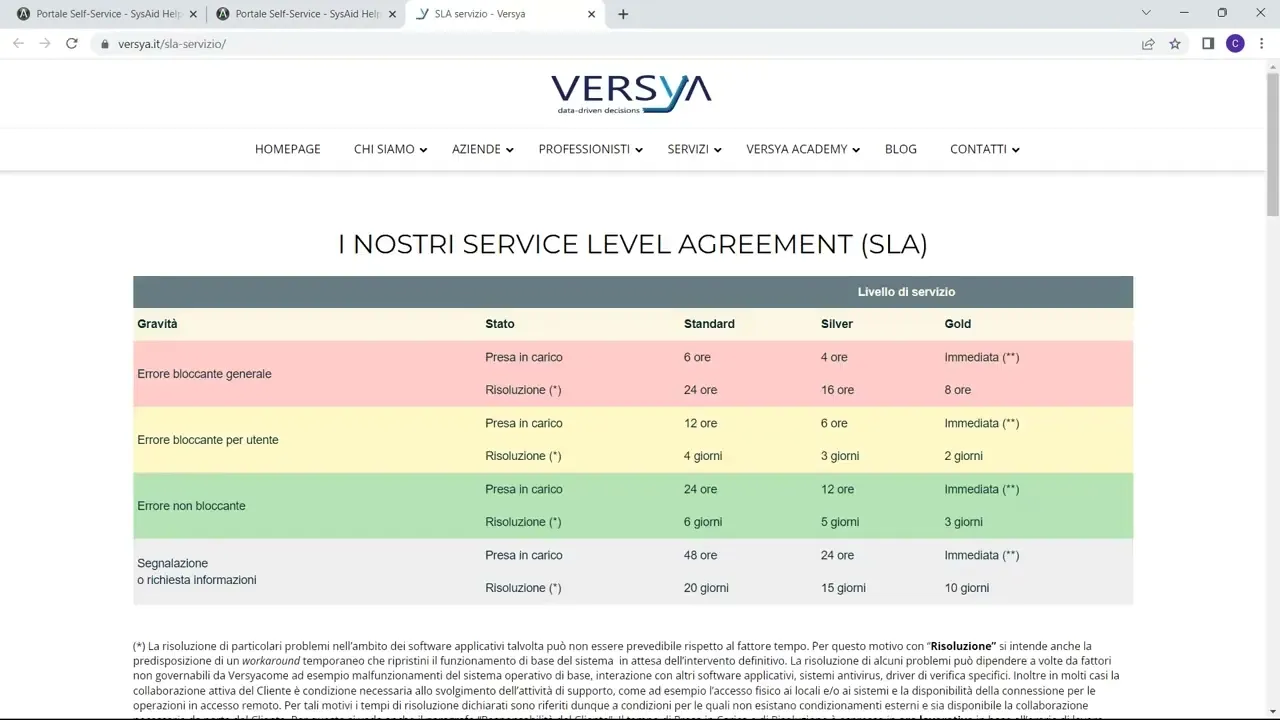
Task: Click the 2 giorni Gold cell
Action: 964,456
